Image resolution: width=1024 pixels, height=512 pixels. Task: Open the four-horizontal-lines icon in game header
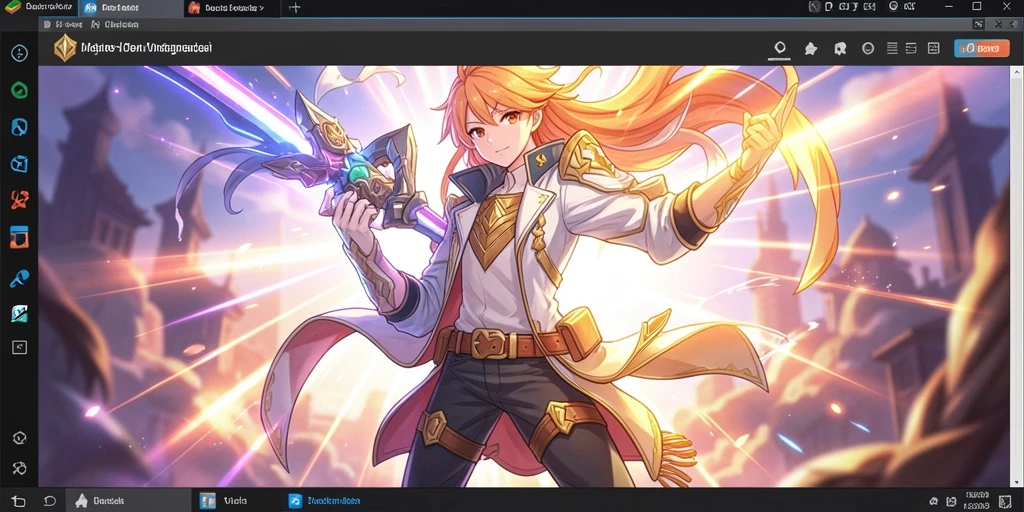(892, 48)
